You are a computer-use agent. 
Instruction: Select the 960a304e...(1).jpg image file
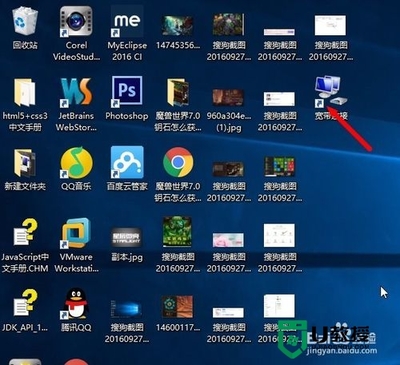coord(229,97)
